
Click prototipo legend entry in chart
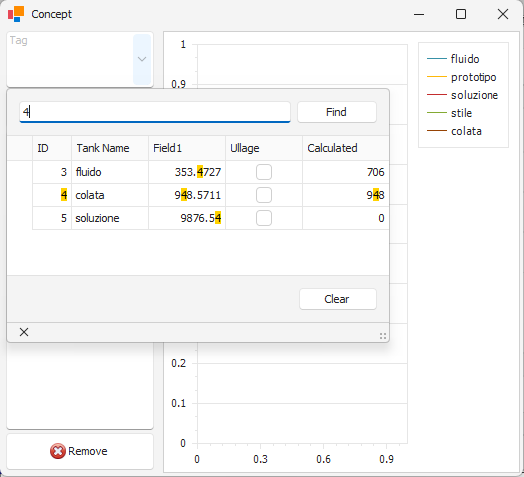[462, 77]
